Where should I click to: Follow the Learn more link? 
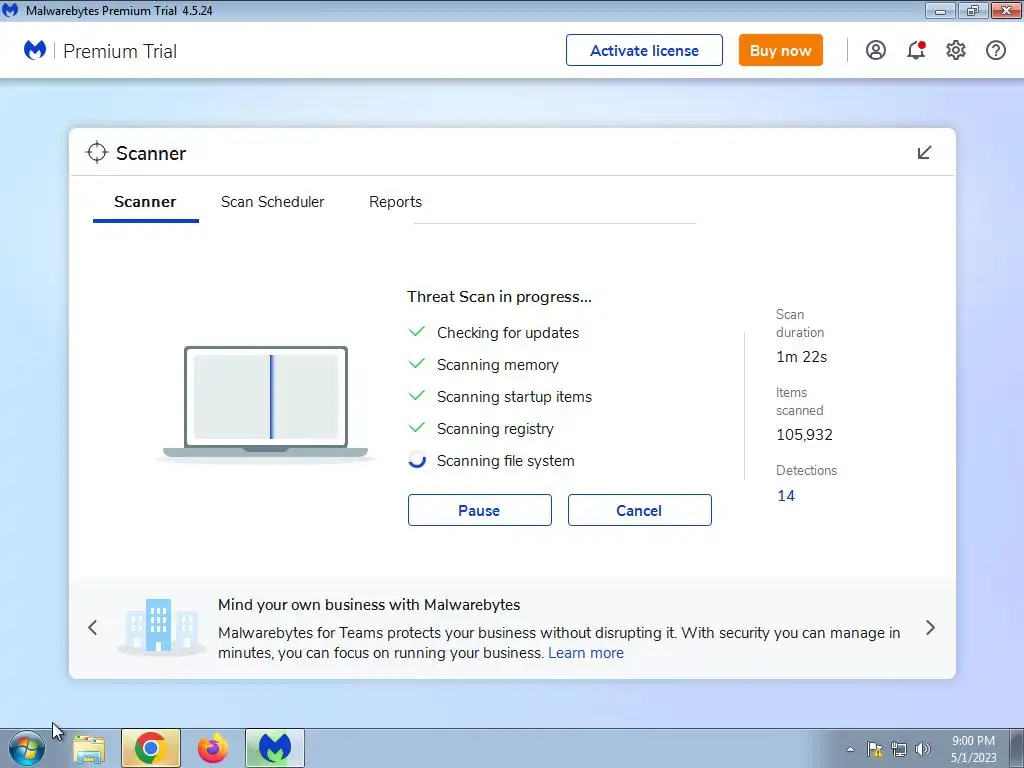click(586, 652)
